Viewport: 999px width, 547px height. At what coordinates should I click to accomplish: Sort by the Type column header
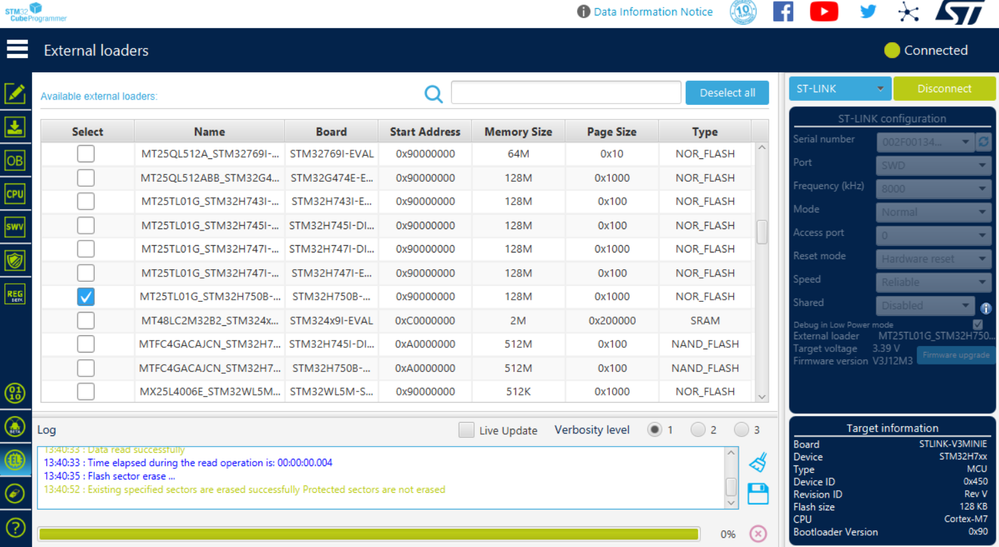coord(705,131)
